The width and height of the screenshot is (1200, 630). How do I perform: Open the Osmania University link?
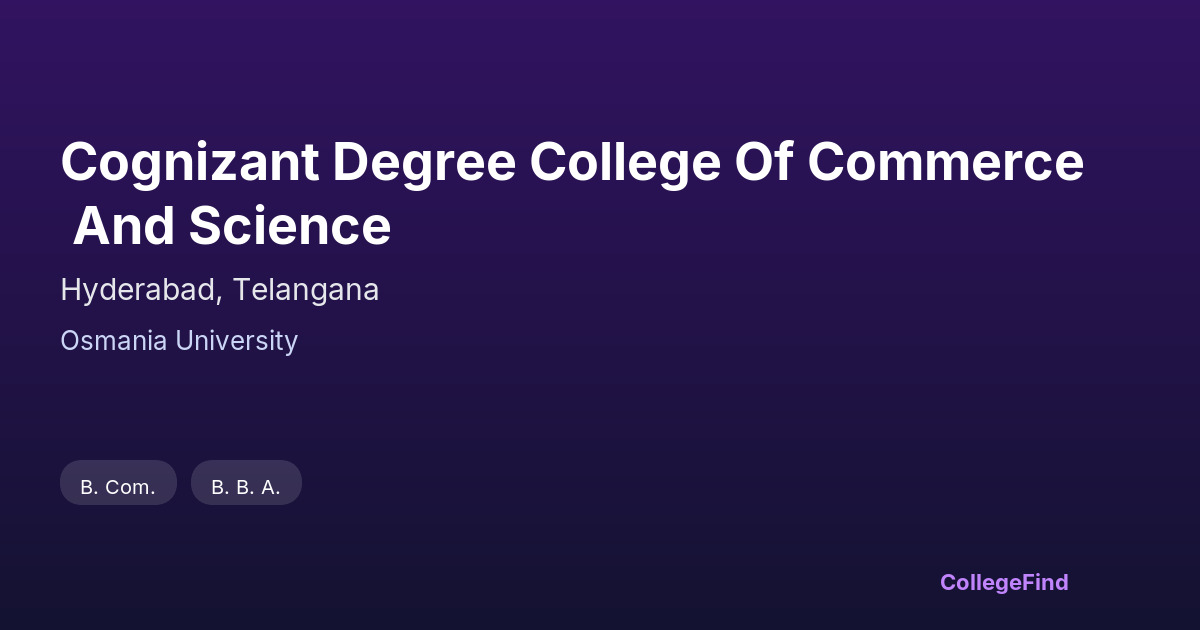click(179, 341)
